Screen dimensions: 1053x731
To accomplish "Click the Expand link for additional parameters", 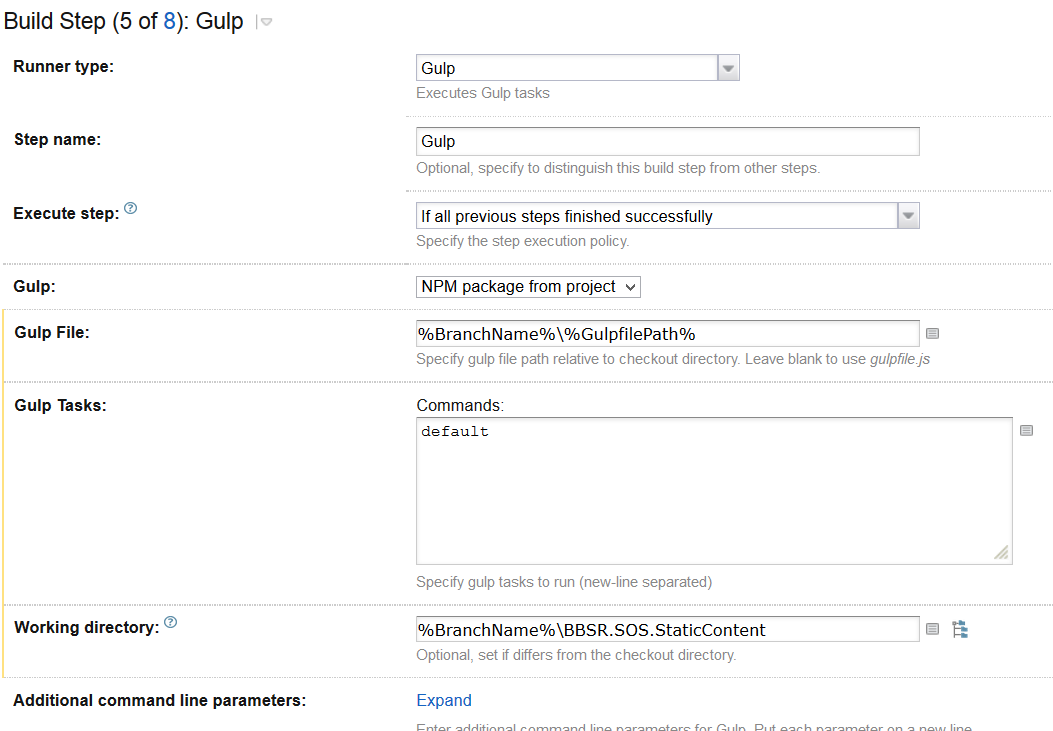I will (444, 701).
